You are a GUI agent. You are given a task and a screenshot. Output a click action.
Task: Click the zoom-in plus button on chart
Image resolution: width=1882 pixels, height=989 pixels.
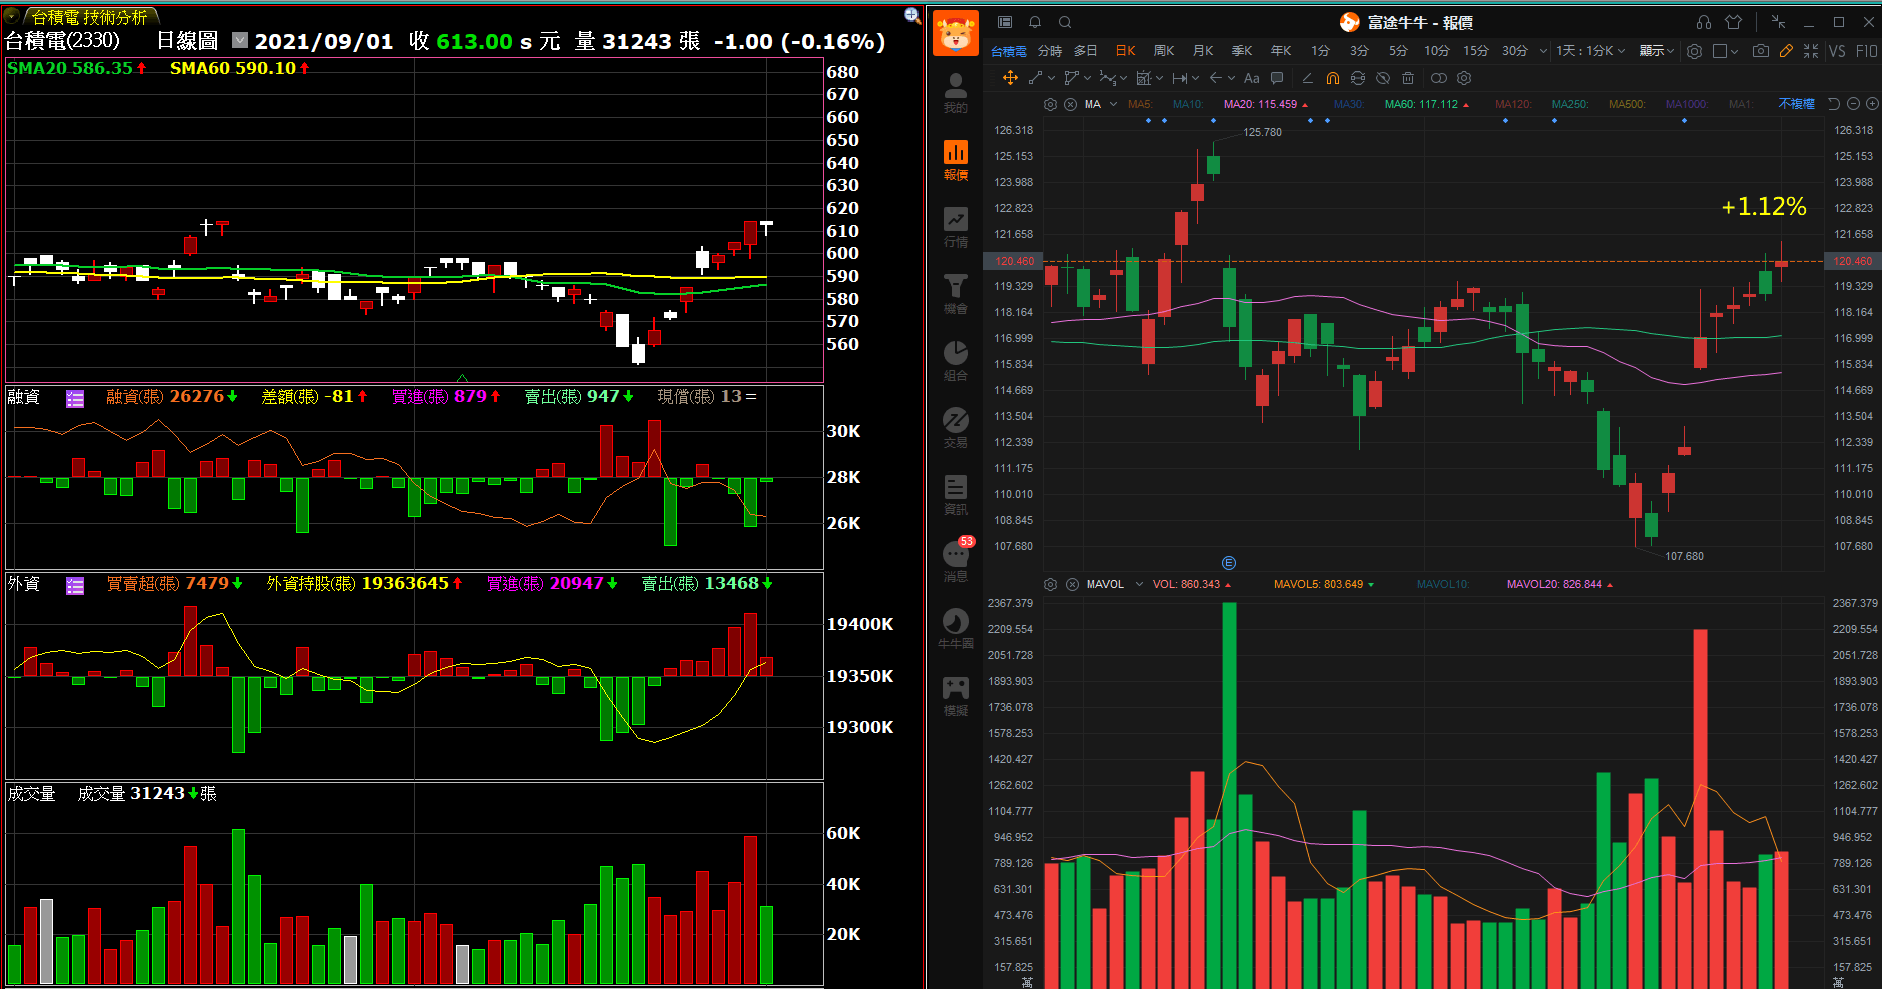click(x=1872, y=104)
